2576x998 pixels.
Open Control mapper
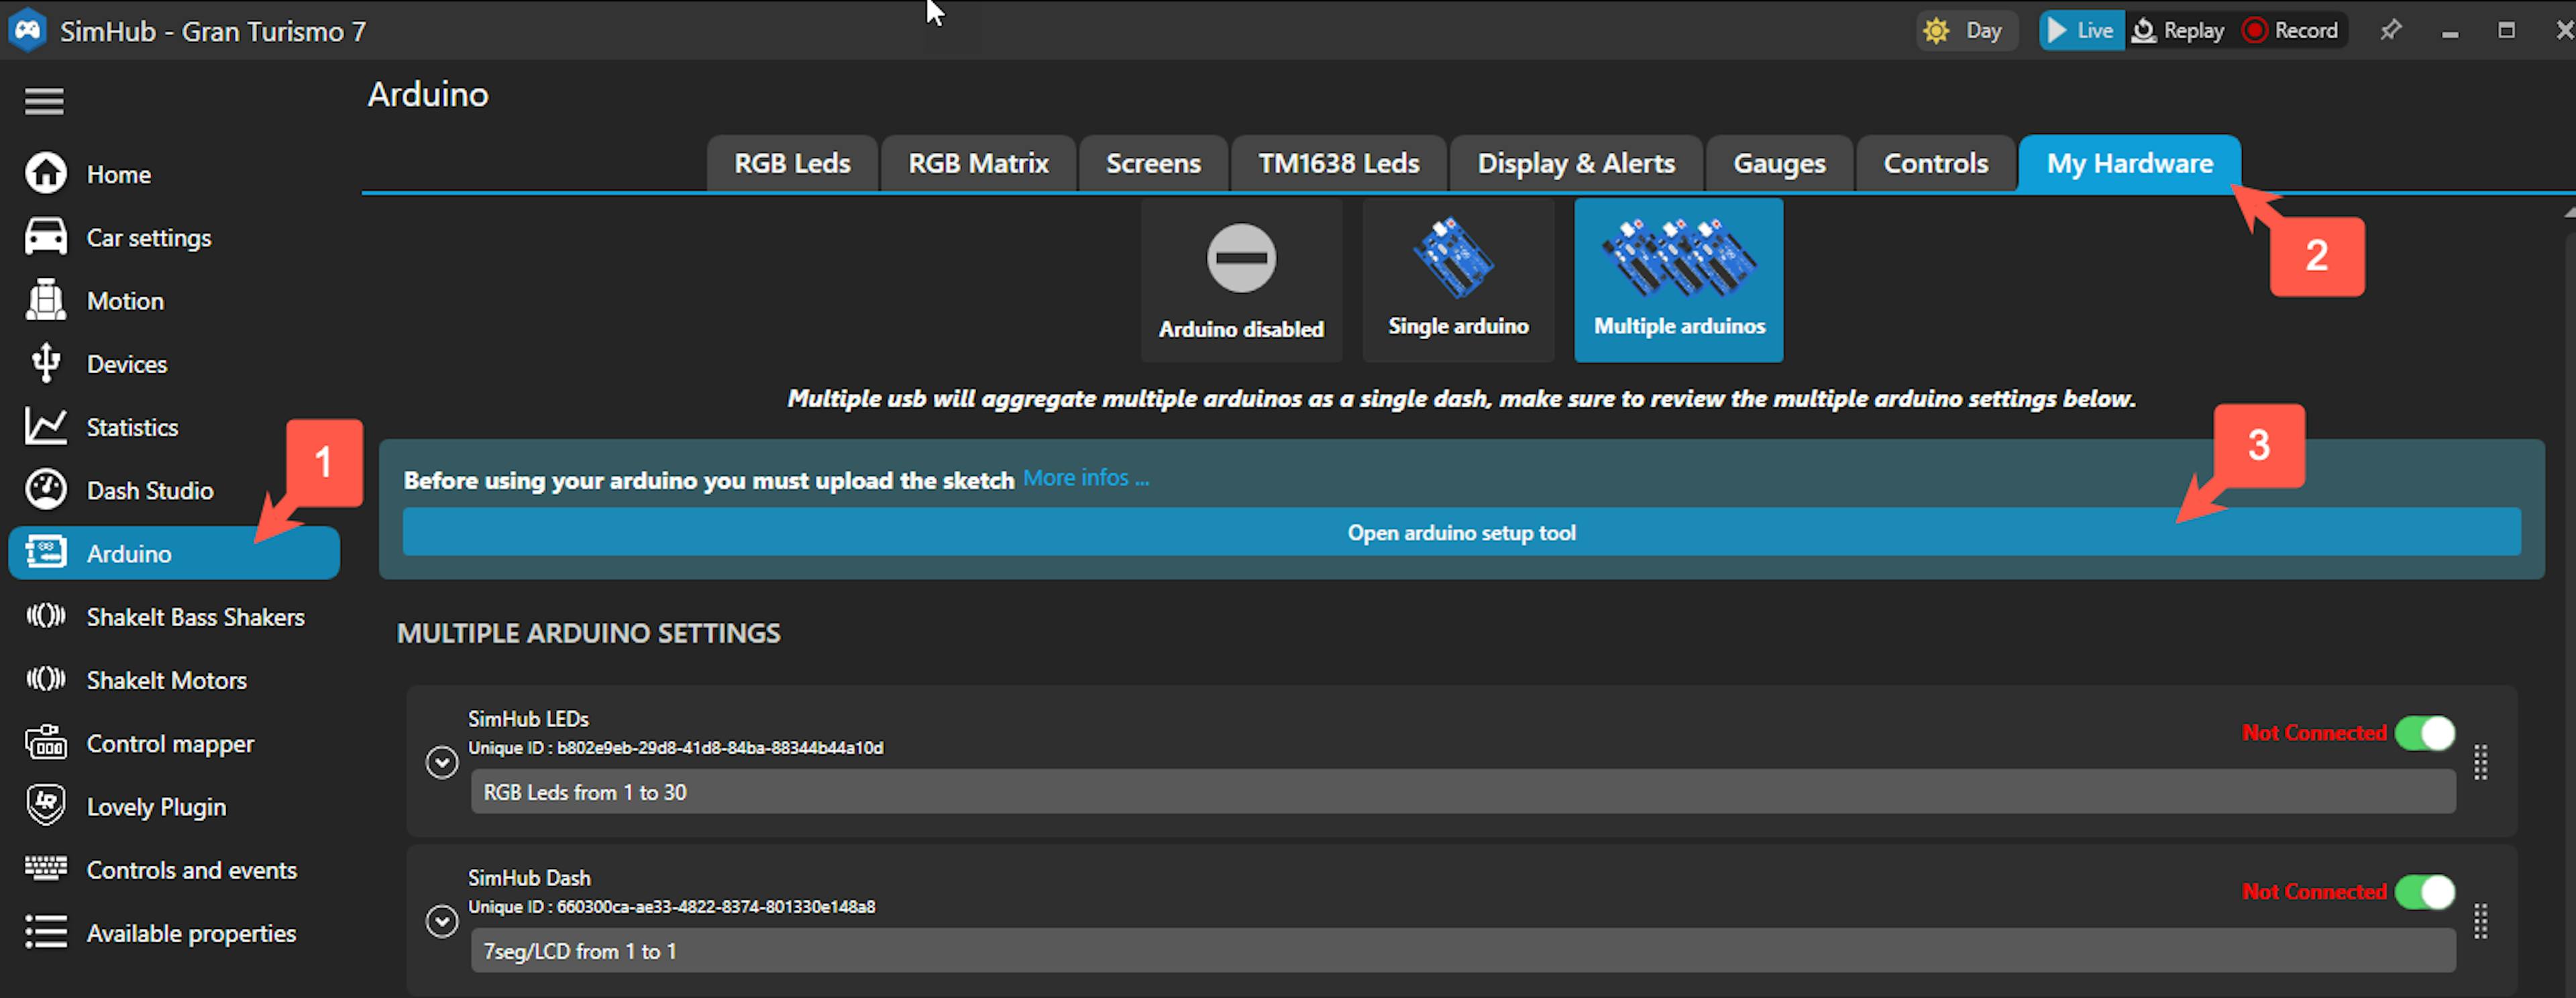tap(174, 743)
